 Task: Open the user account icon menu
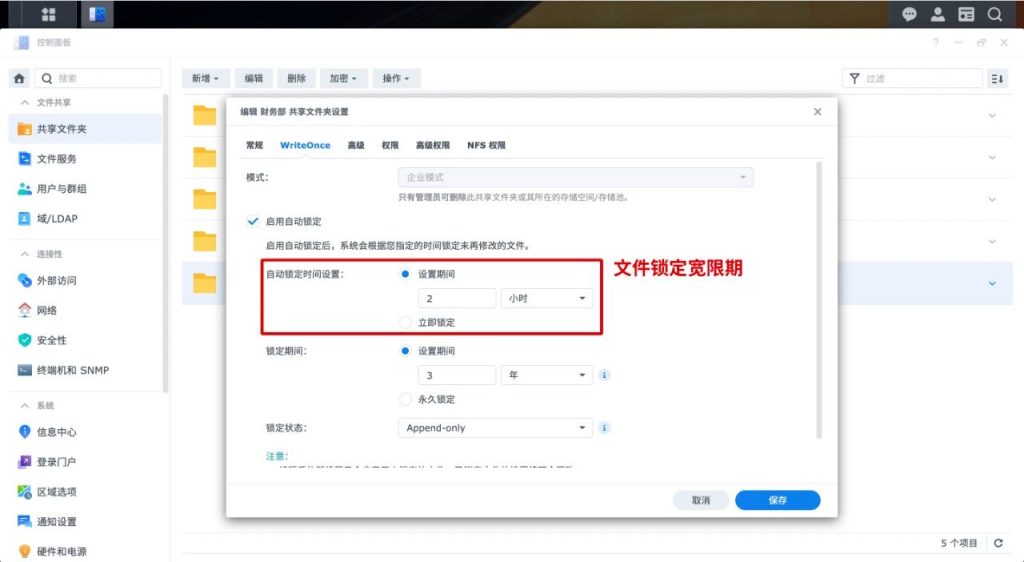pos(938,14)
